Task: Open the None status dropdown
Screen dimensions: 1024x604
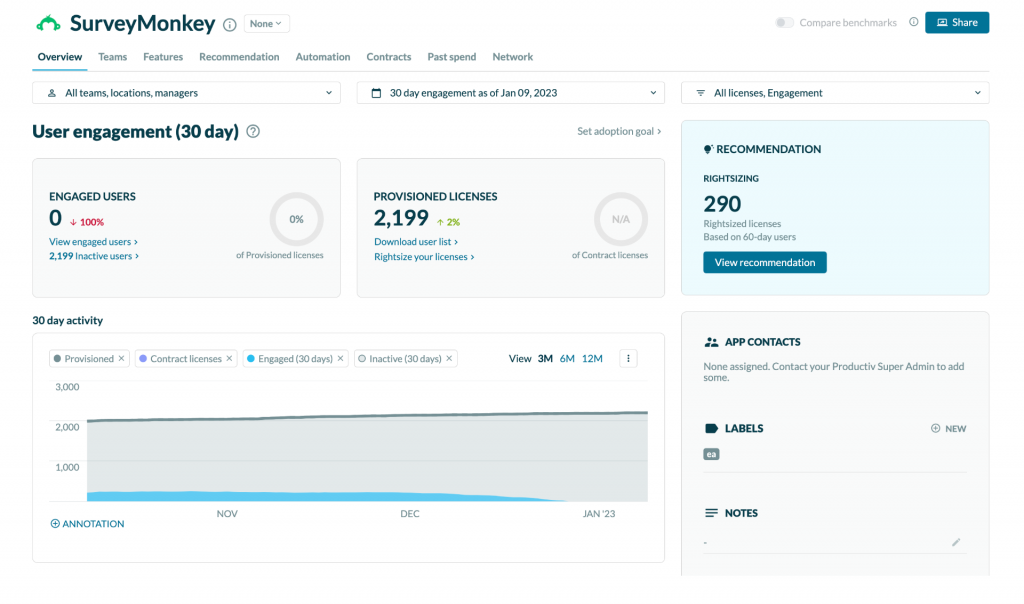Action: coord(266,24)
